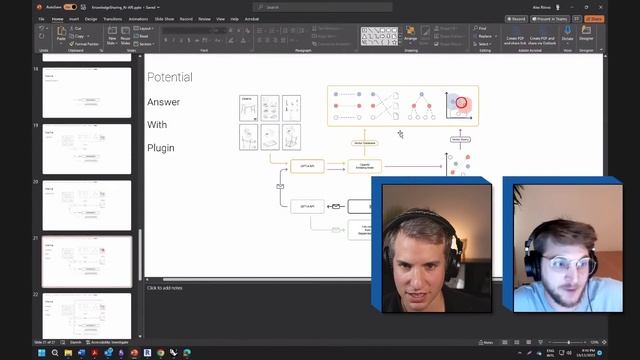This screenshot has height=360, width=640.
Task: Switch to the Design tab
Action: pos(91,19)
